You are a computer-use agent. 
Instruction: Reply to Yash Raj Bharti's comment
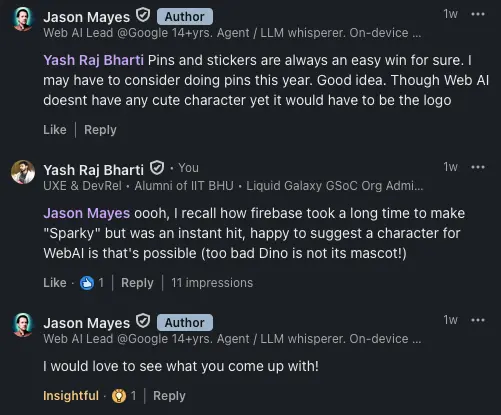coord(137,283)
